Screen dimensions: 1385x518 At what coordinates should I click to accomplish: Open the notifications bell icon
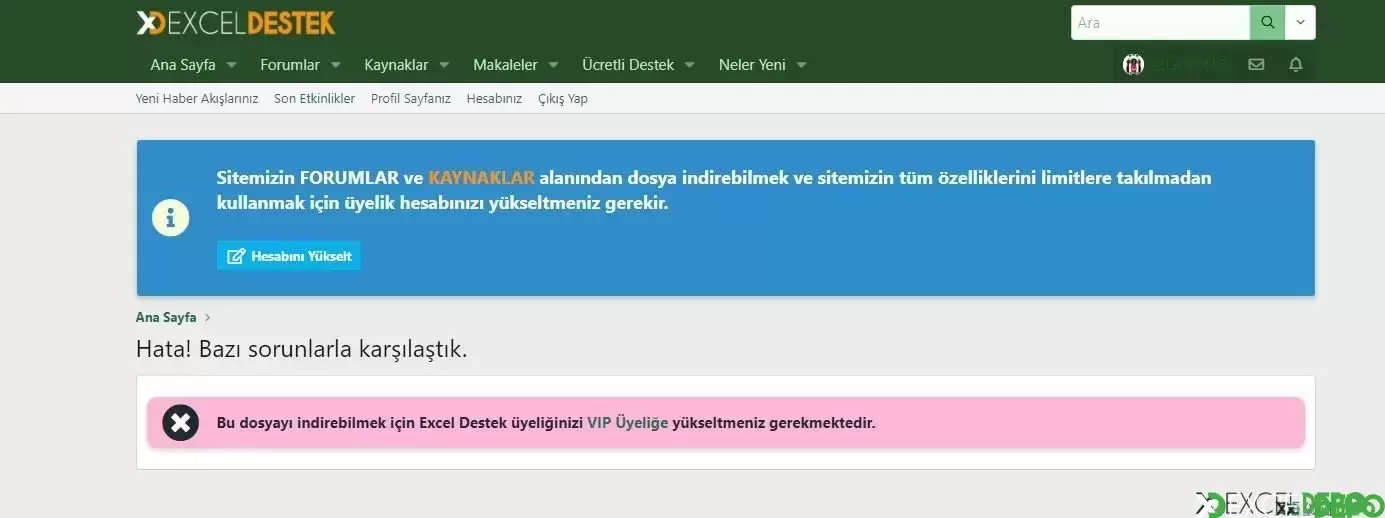pyautogui.click(x=1296, y=64)
